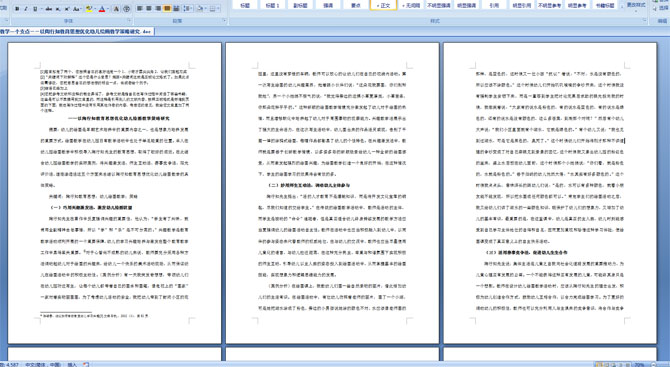Apply the 无间隔 style
Image resolution: width=670 pixels, height=367 pixels.
click(411, 5)
